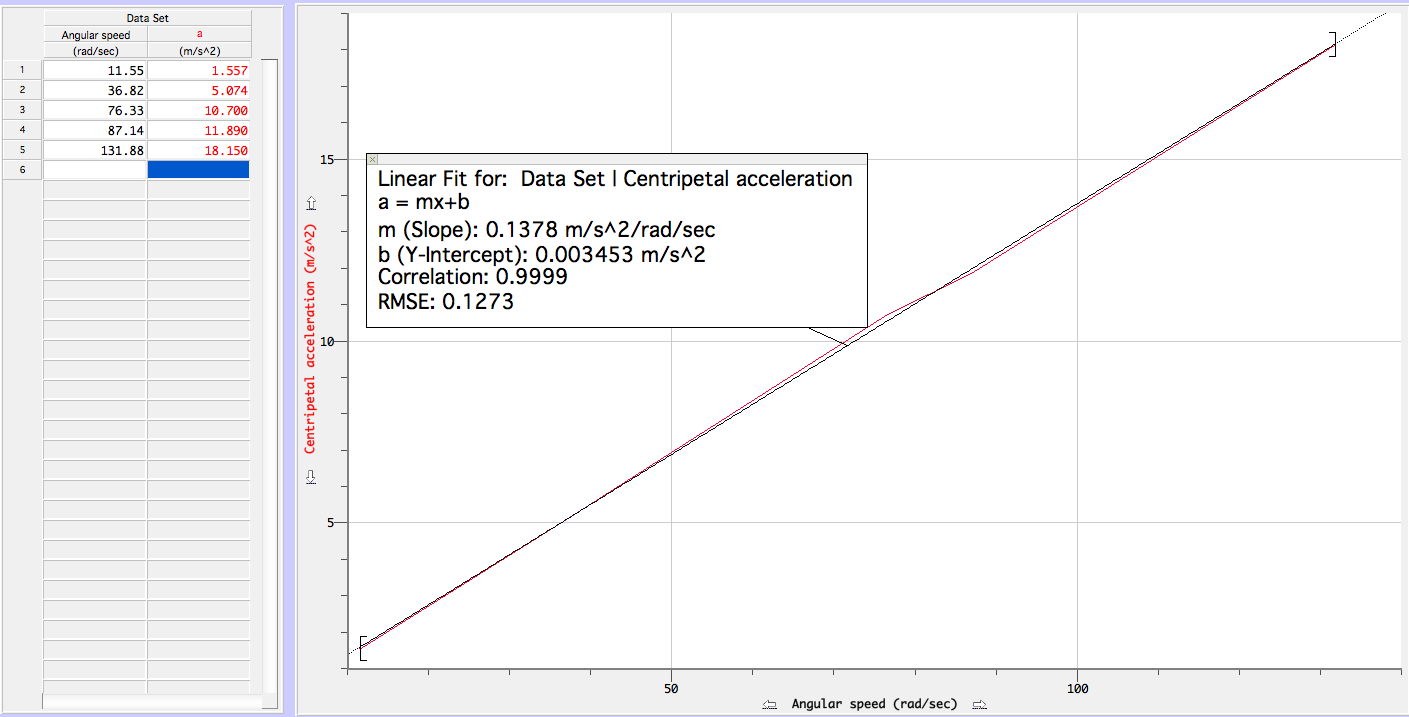Select the cell containing 131.88

pos(95,150)
